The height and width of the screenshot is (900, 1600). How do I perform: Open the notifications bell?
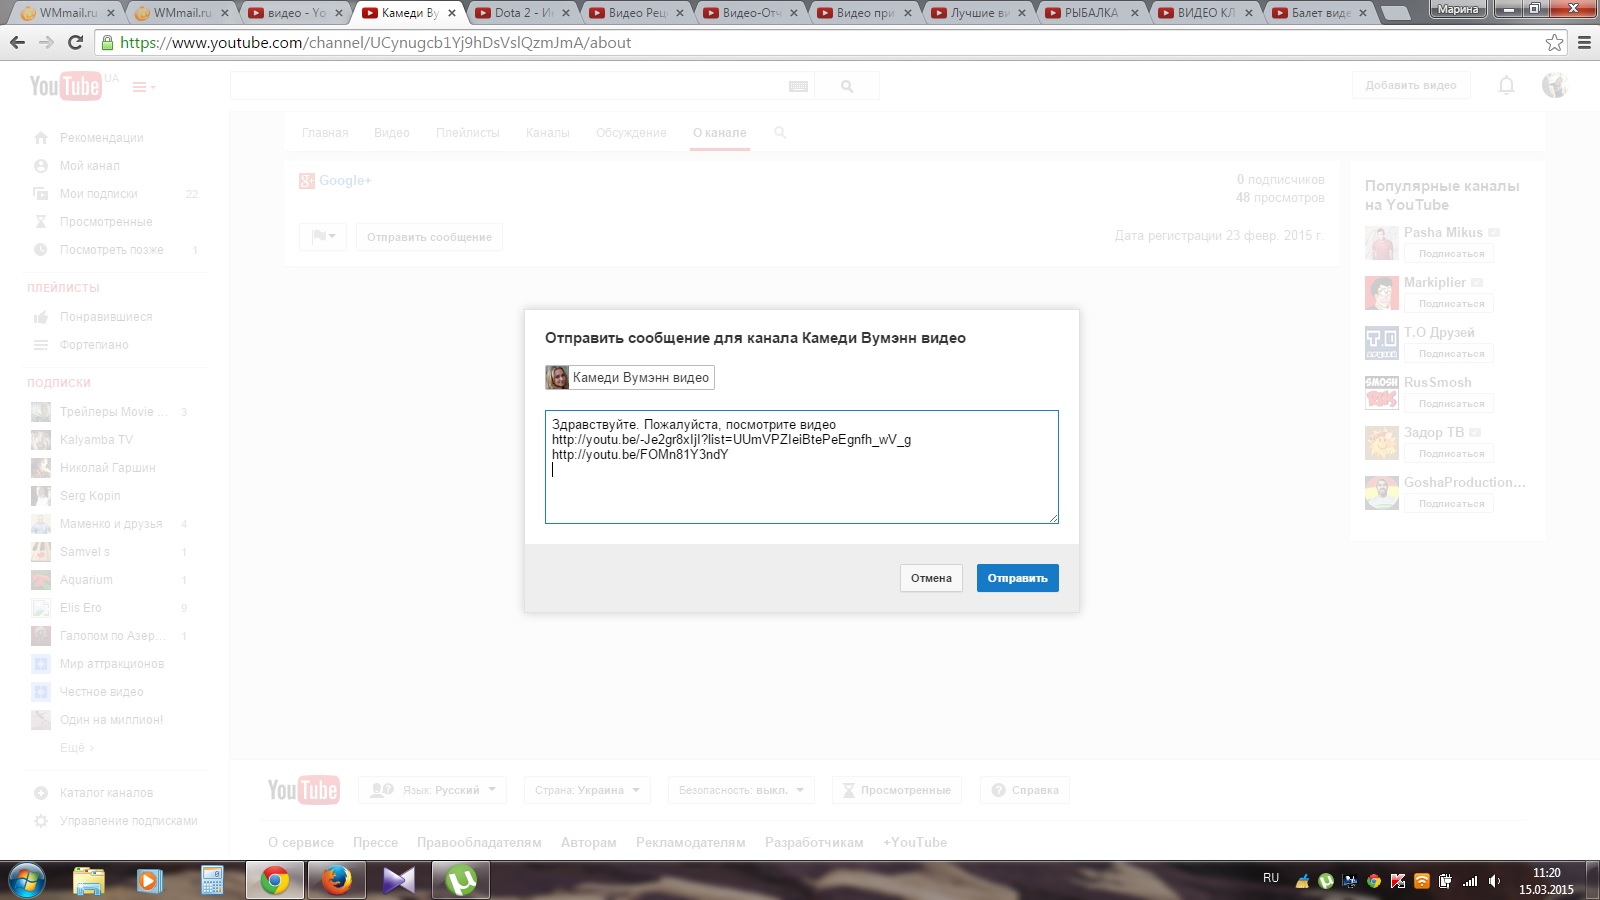click(x=1506, y=86)
